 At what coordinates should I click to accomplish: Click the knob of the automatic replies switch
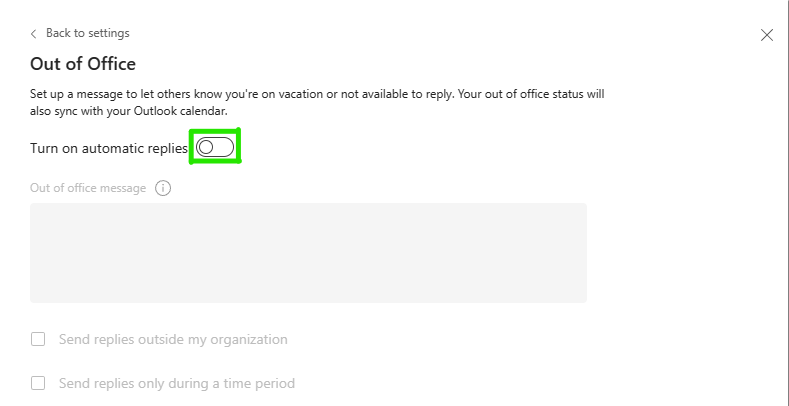tap(206, 148)
